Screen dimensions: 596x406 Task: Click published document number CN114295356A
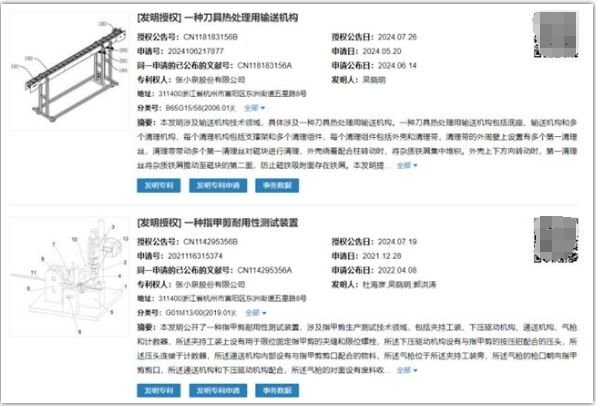coord(265,270)
